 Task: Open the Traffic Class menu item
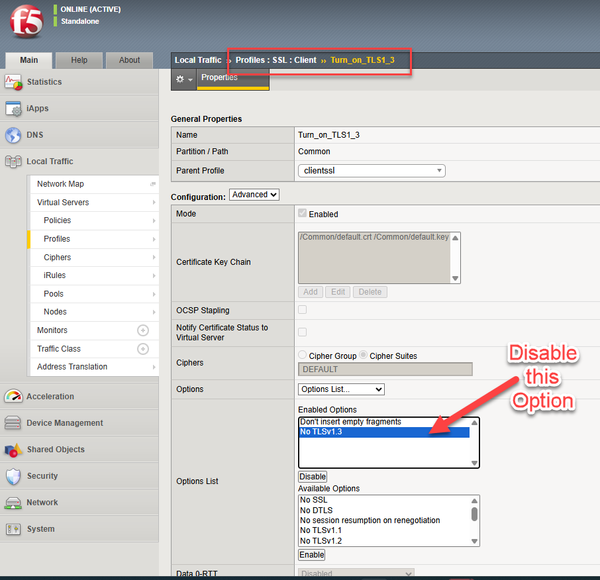click(59, 349)
